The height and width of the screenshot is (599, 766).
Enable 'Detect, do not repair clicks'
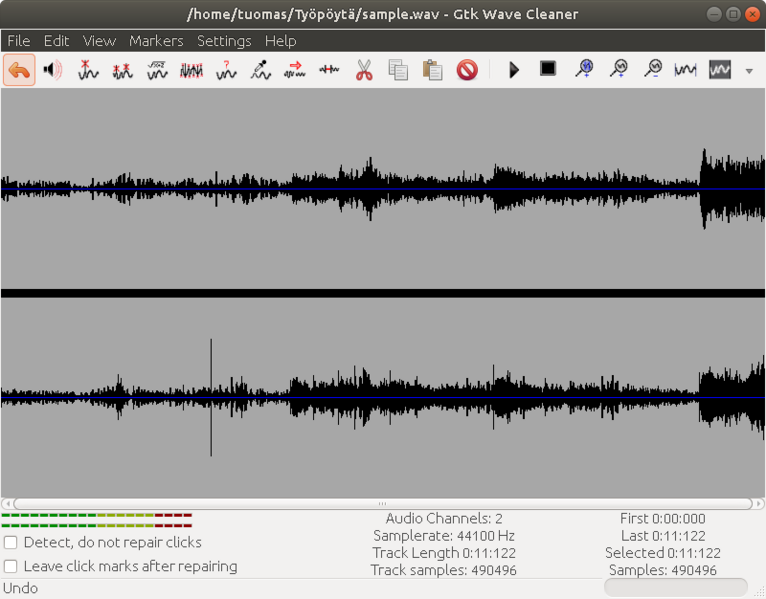pos(11,543)
